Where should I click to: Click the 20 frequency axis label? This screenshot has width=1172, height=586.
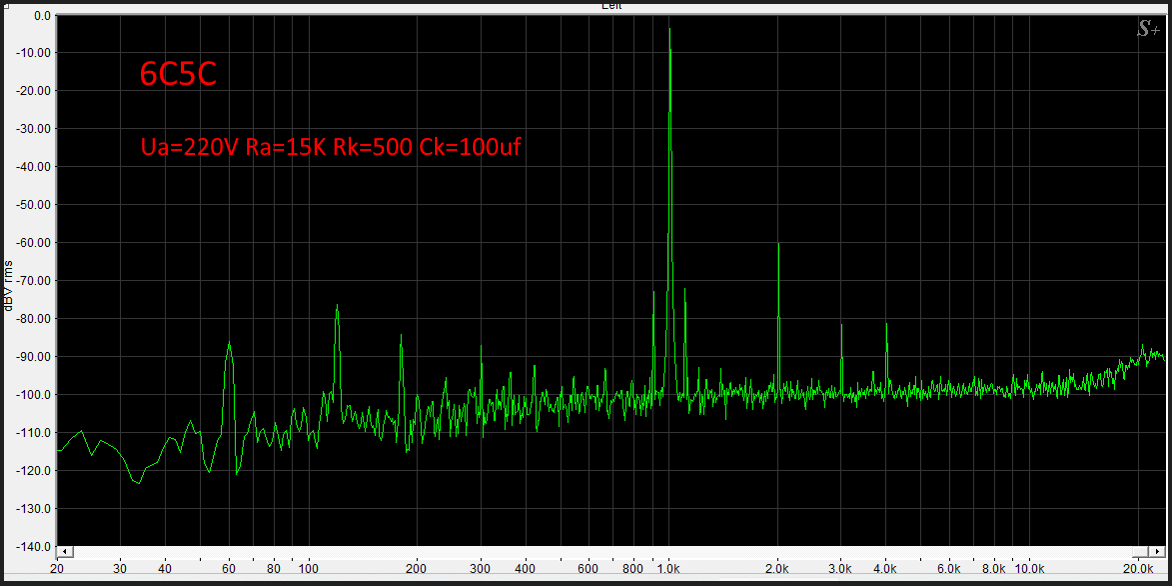tap(58, 568)
